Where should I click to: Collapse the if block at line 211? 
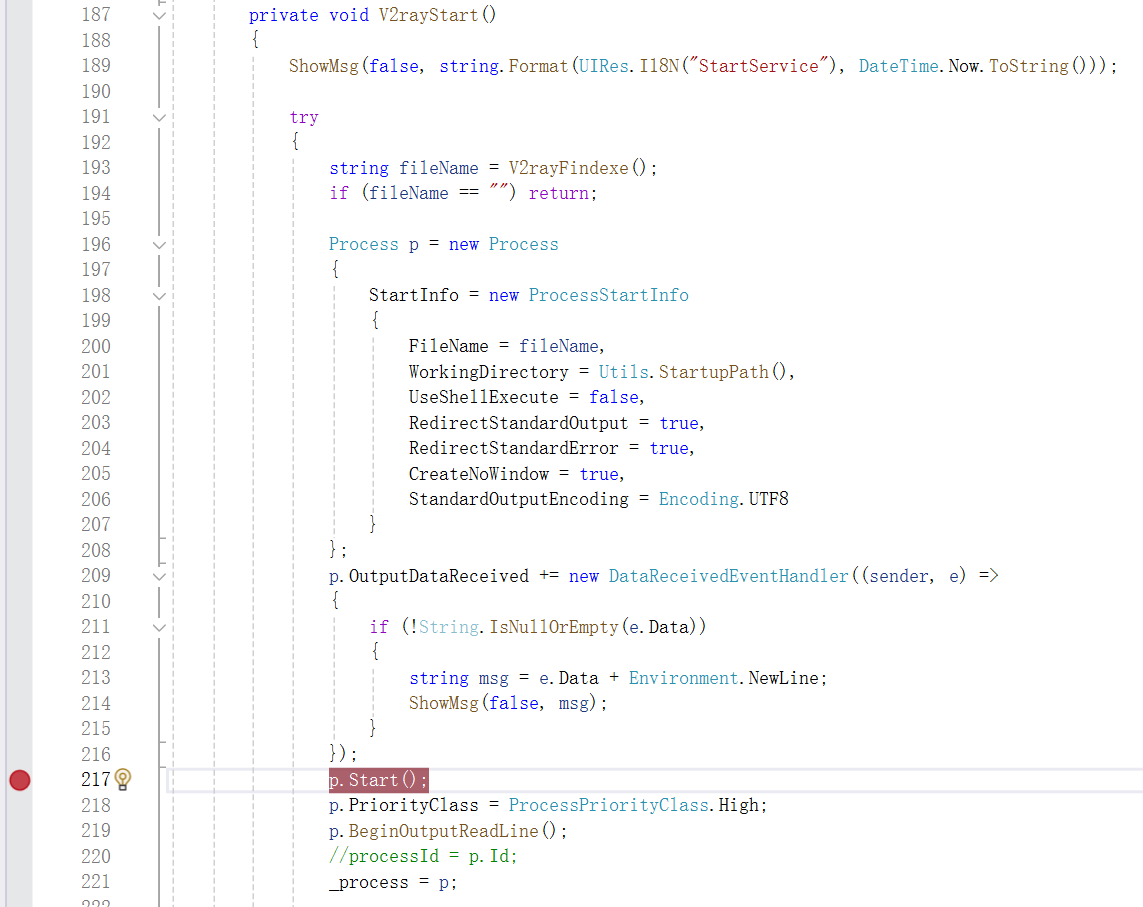click(x=159, y=627)
